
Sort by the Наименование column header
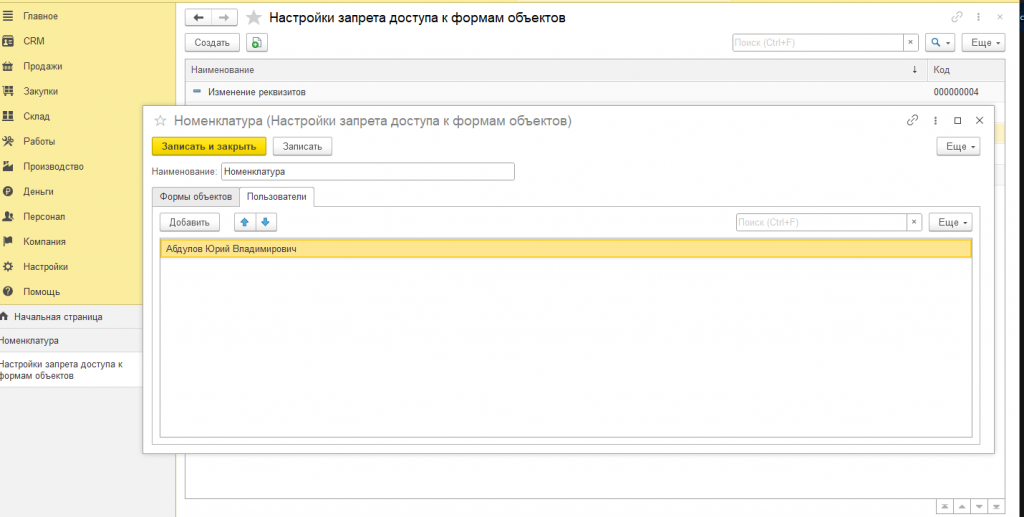pos(556,69)
